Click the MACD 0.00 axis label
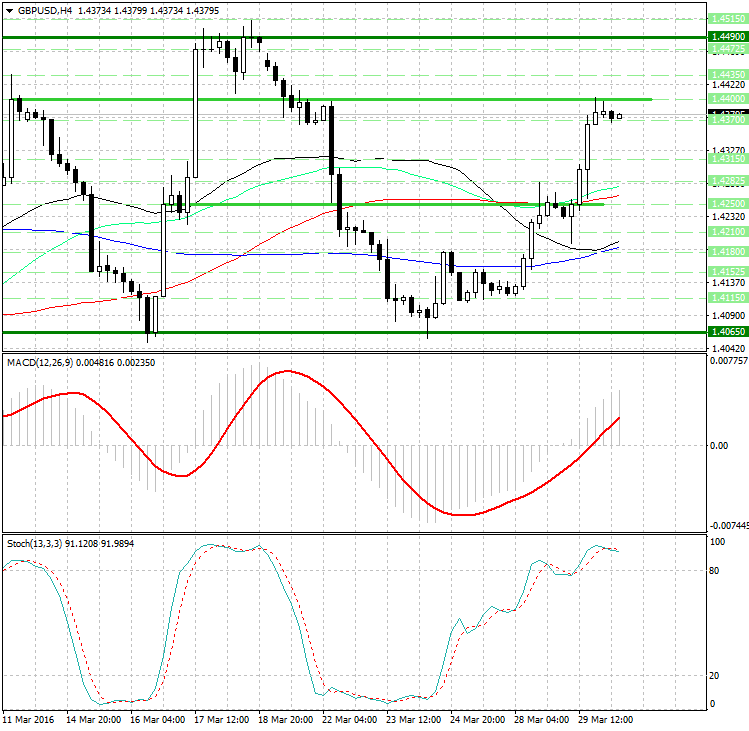The image size is (749, 731). tap(718, 446)
